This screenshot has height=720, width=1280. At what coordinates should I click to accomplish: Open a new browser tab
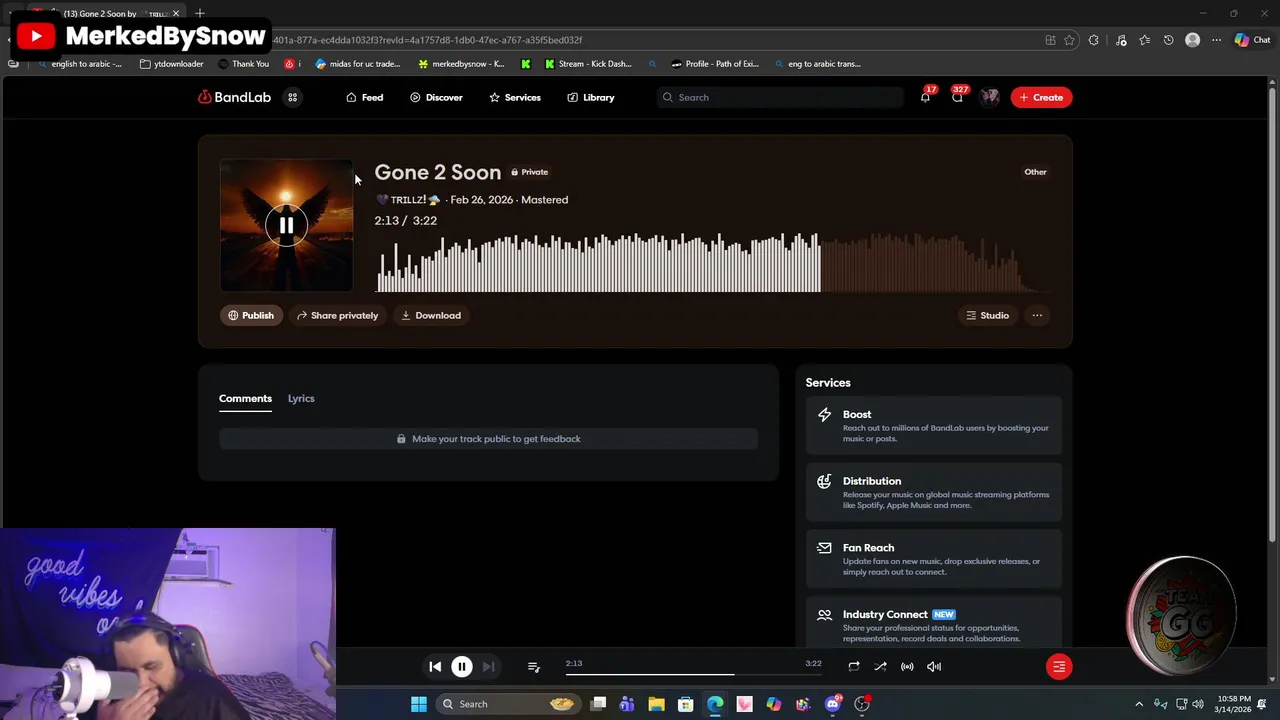pos(200,13)
